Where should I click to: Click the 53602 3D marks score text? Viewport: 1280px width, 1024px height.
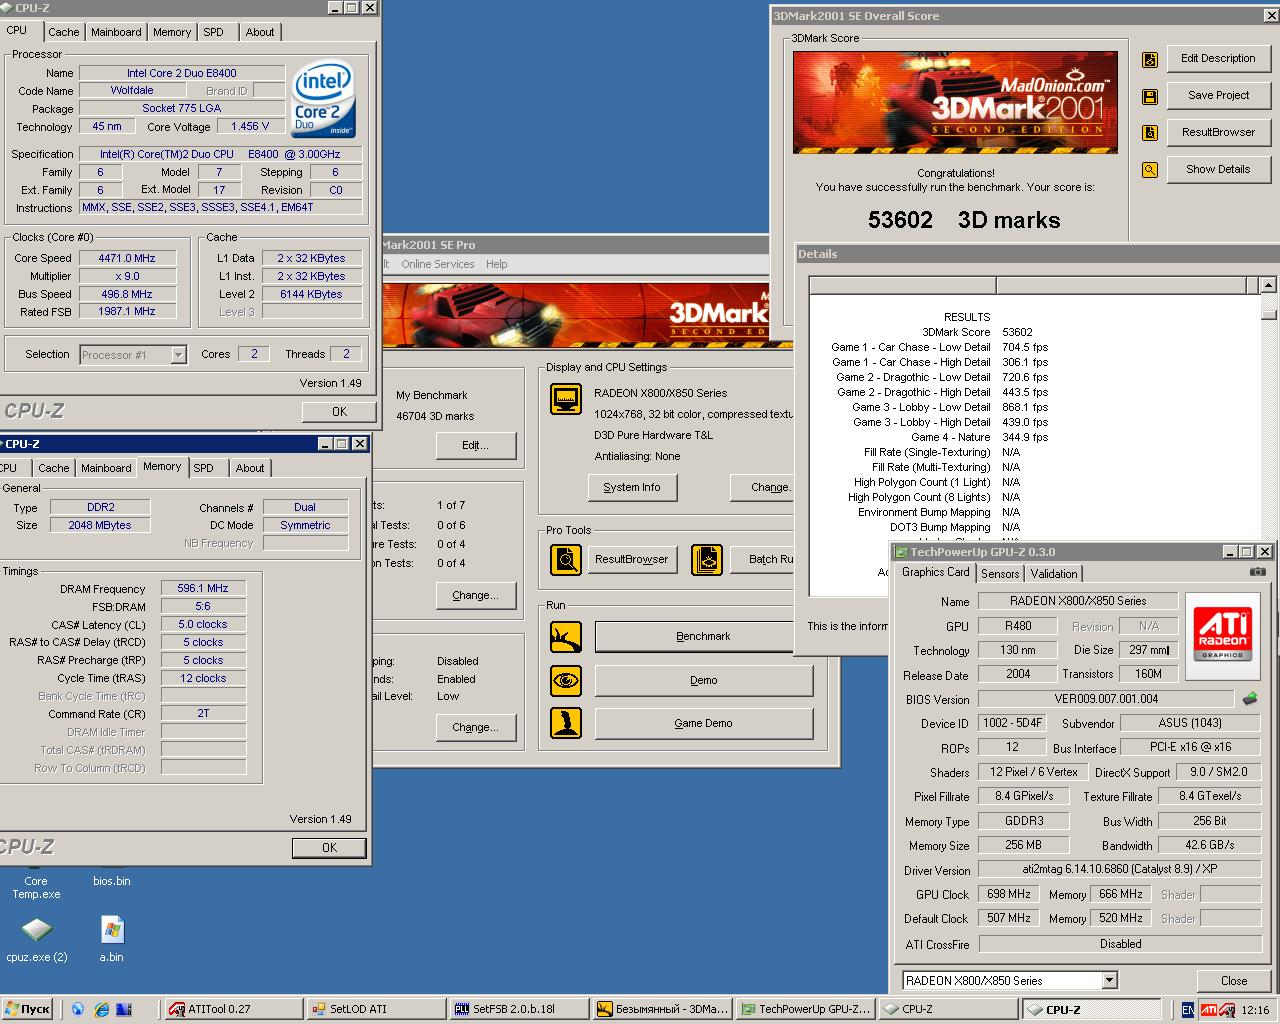click(x=963, y=220)
